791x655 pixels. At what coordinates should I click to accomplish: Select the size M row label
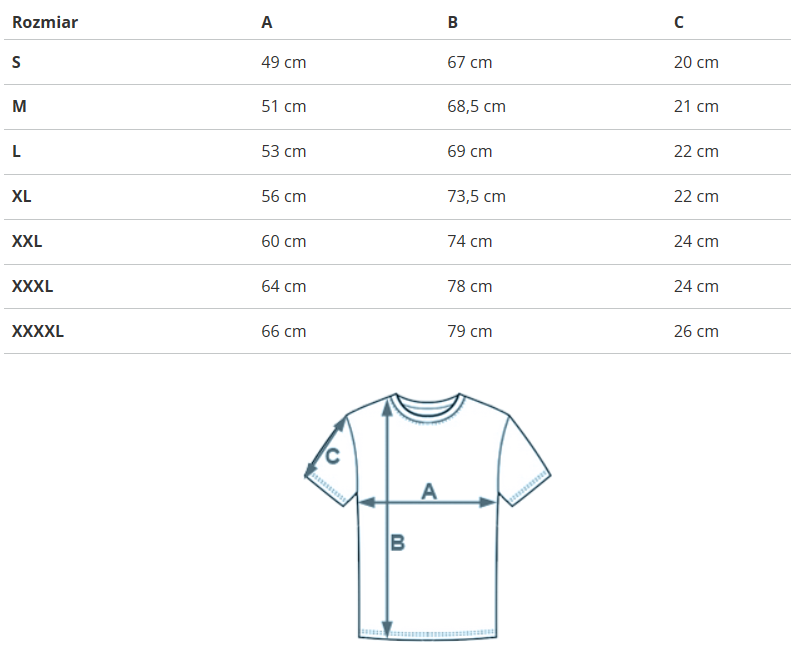click(19, 107)
